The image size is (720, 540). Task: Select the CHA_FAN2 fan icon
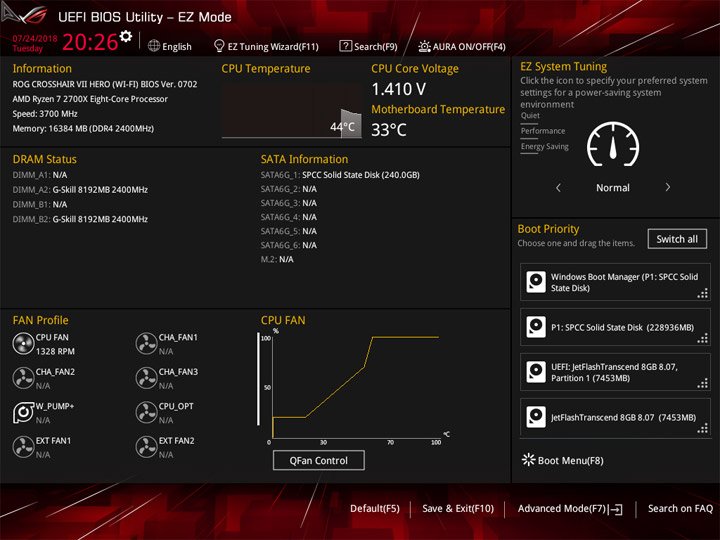[23, 378]
